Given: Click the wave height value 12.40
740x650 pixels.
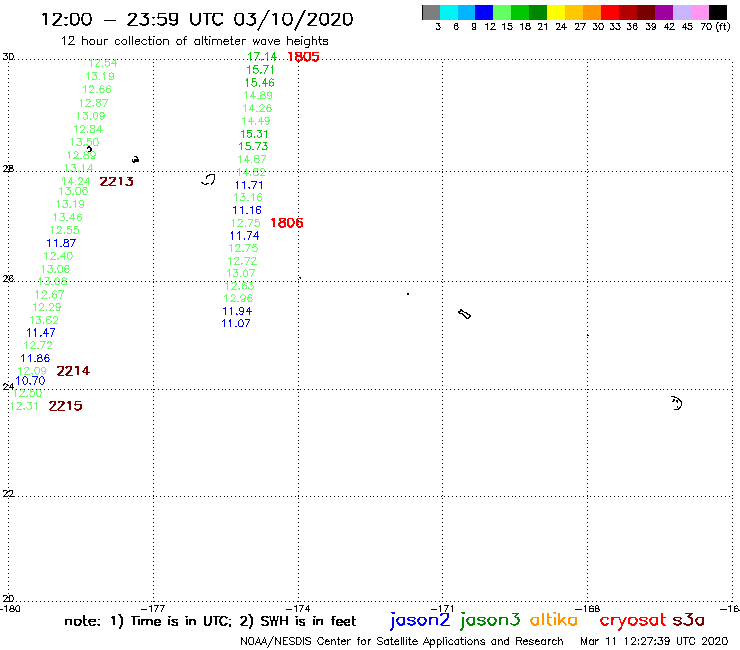Looking at the screenshot, I should 58,256.
